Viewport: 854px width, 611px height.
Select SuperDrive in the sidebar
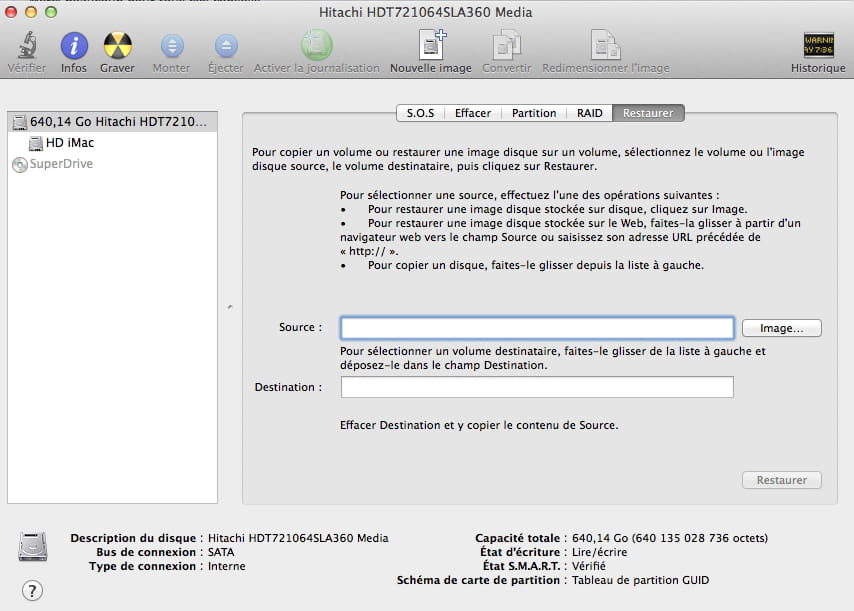112,164
